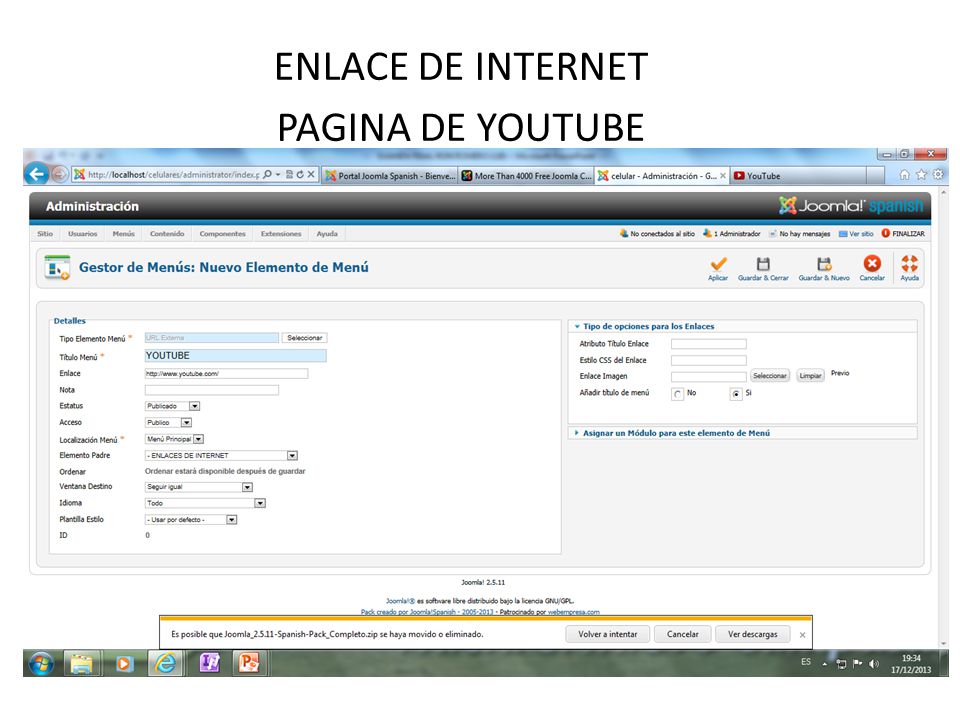
Task: Open the Contenido menu
Action: tap(167, 234)
